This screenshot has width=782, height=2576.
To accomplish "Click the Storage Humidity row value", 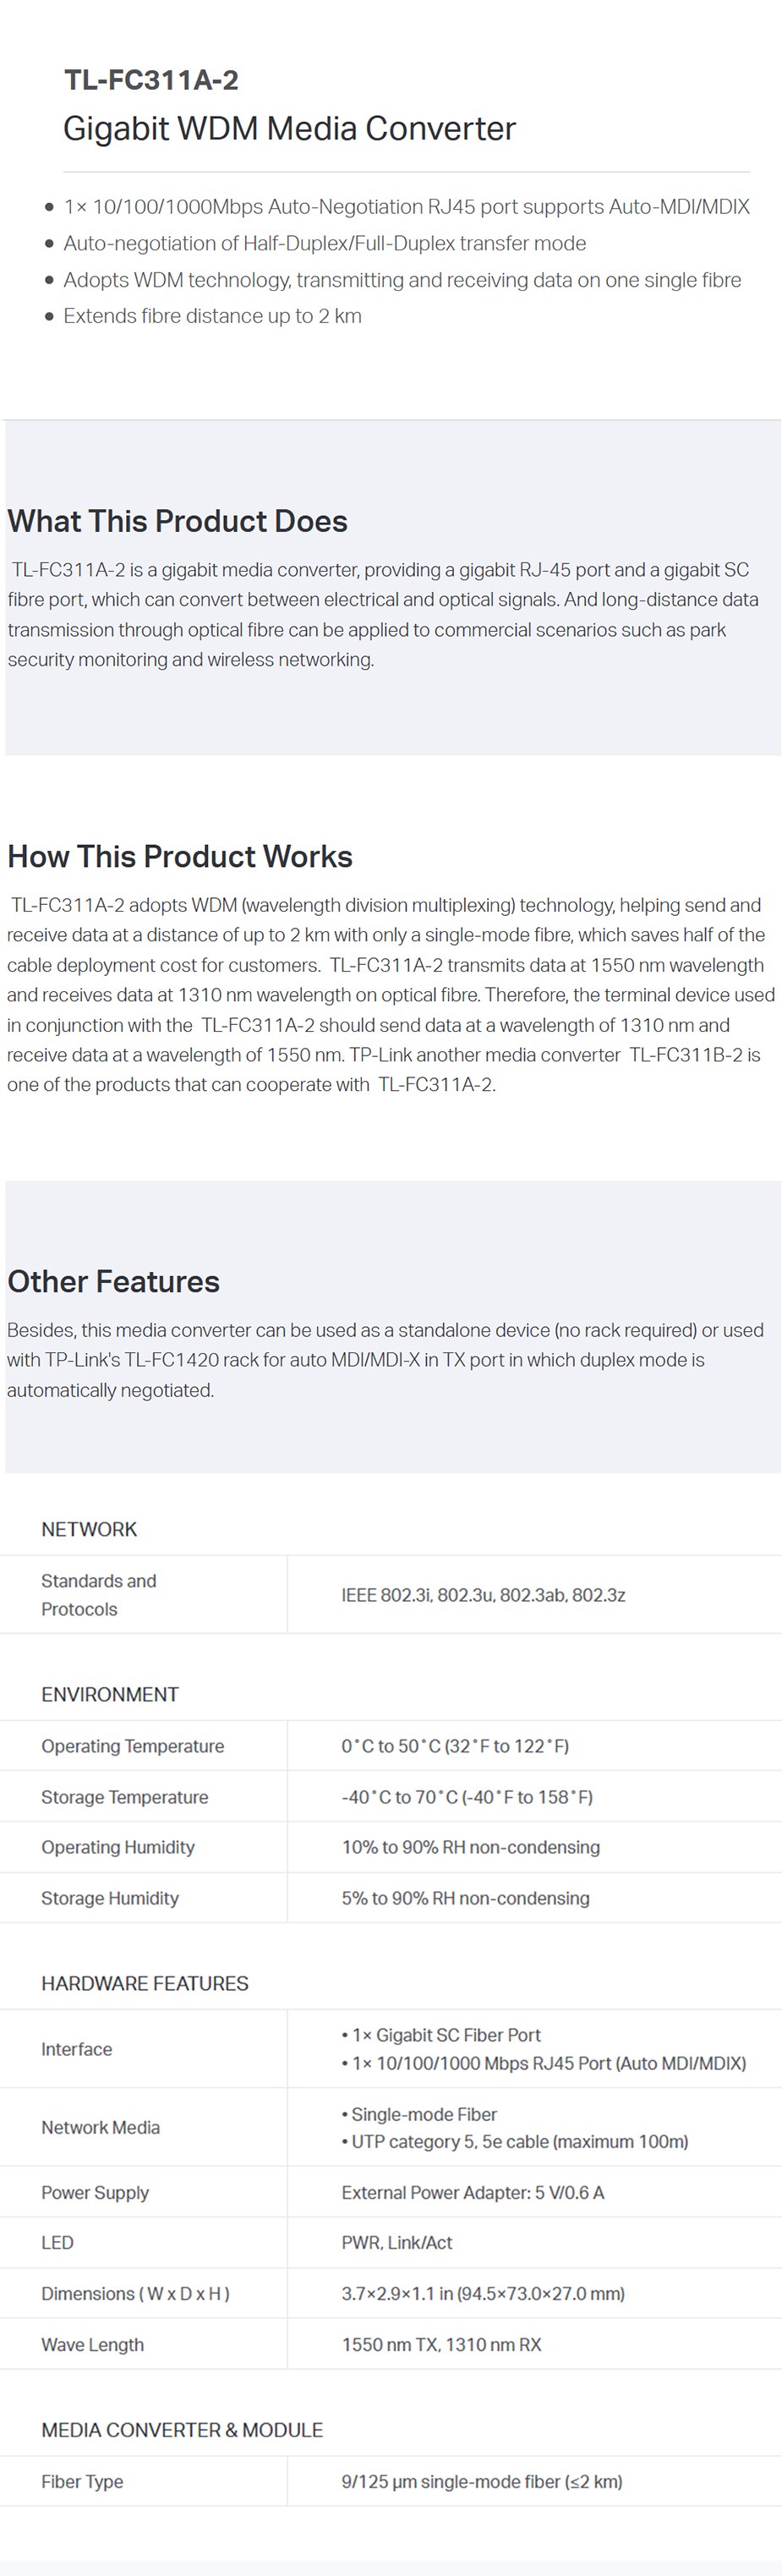I will coord(466,1898).
